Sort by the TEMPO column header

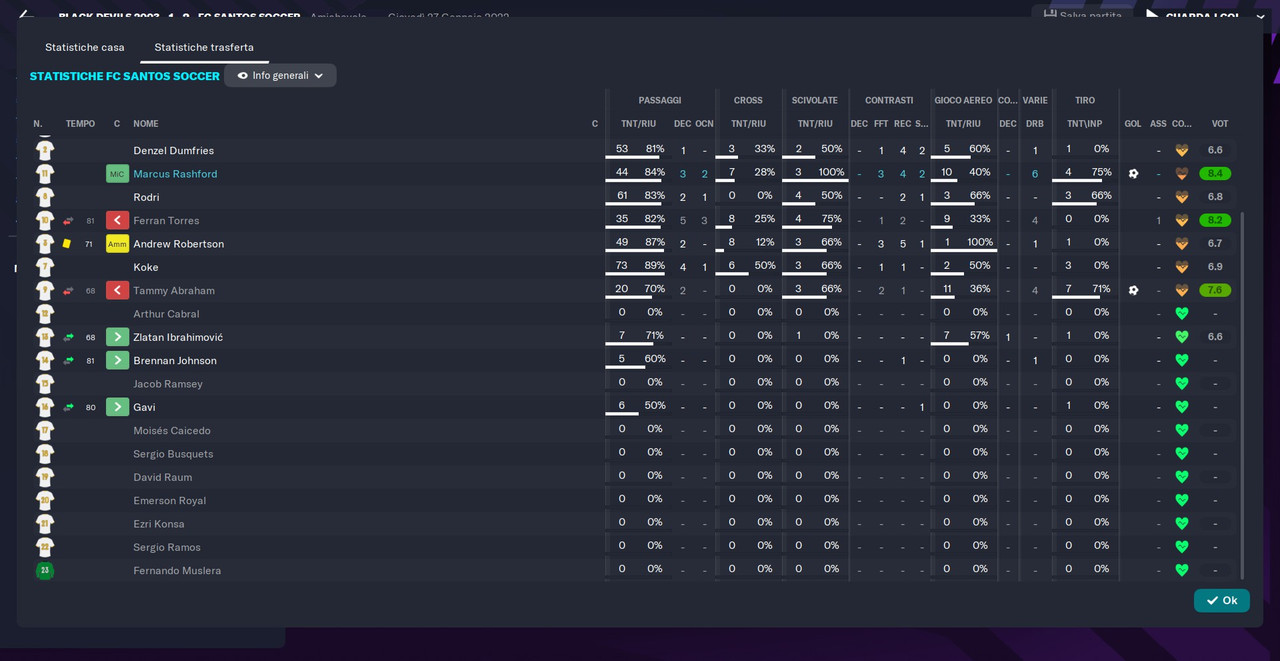[x=80, y=124]
